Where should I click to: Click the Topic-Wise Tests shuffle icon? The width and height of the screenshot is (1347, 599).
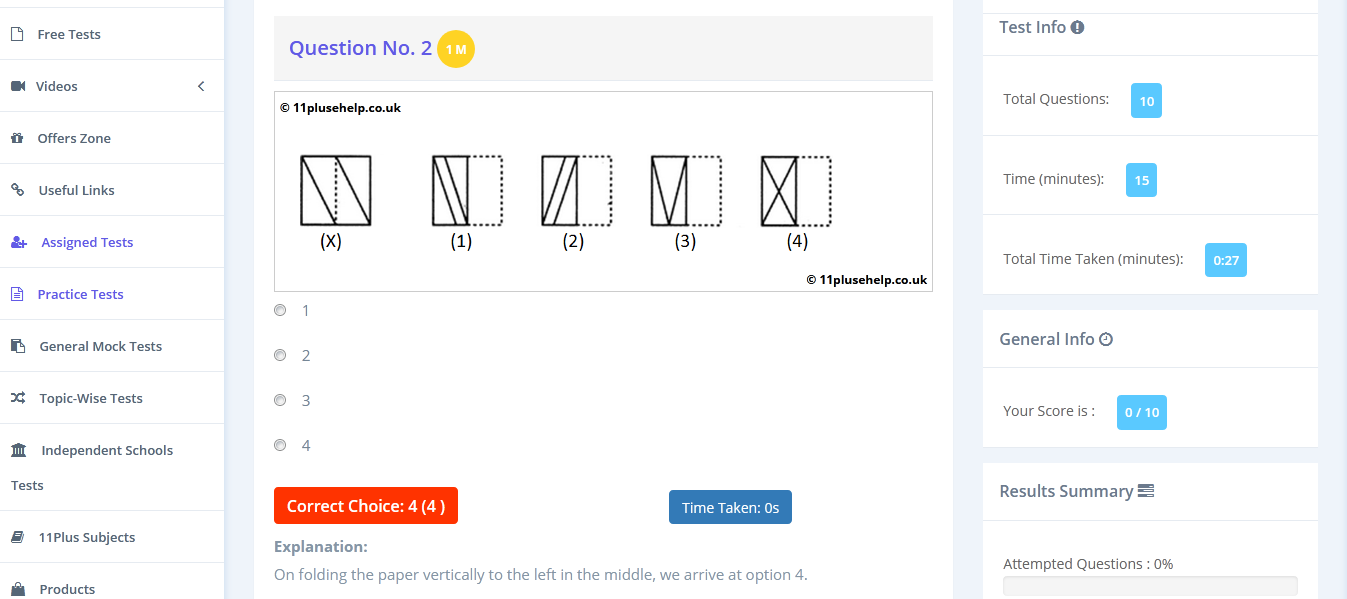(x=18, y=398)
